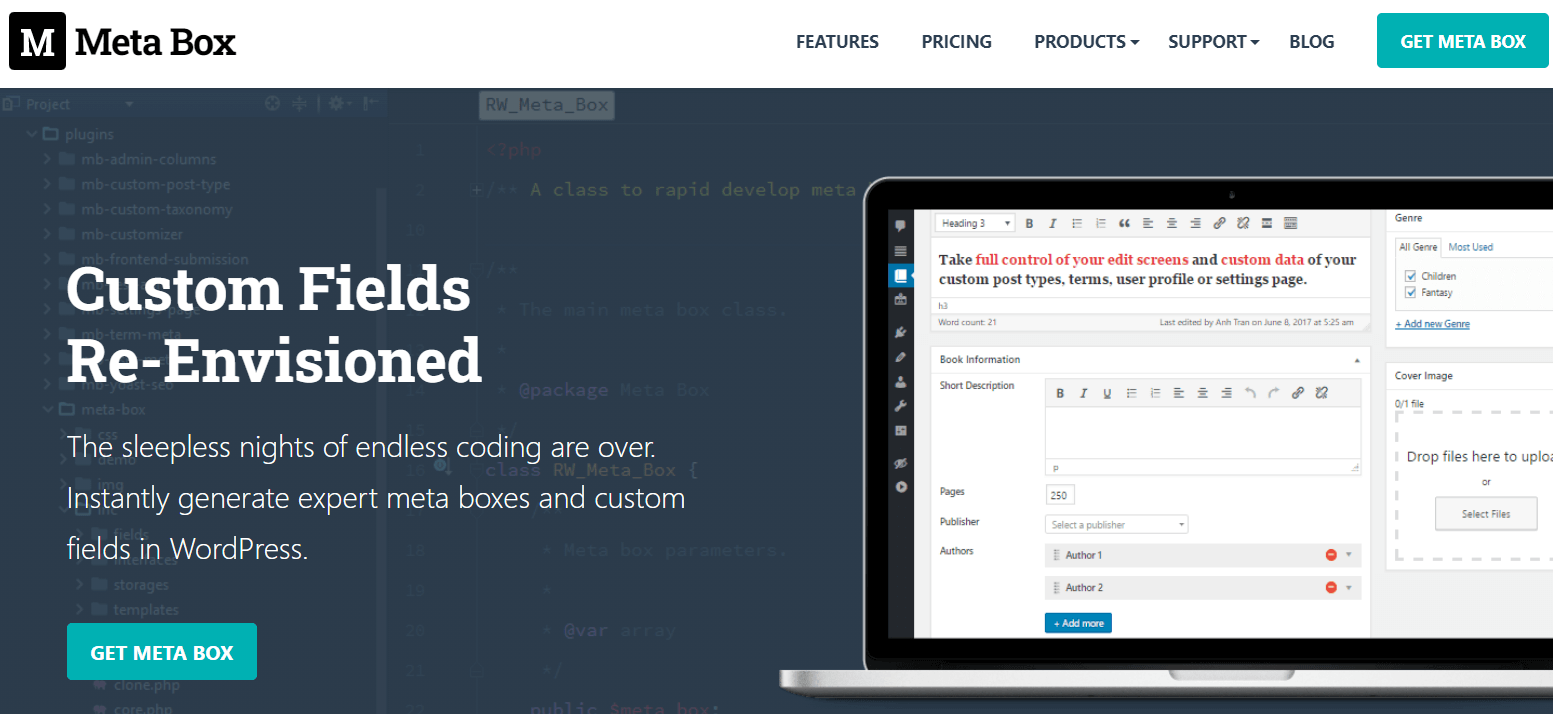This screenshot has height=714, width=1553.
Task: Click the Author 1 drag handle
Action: pos(1056,555)
